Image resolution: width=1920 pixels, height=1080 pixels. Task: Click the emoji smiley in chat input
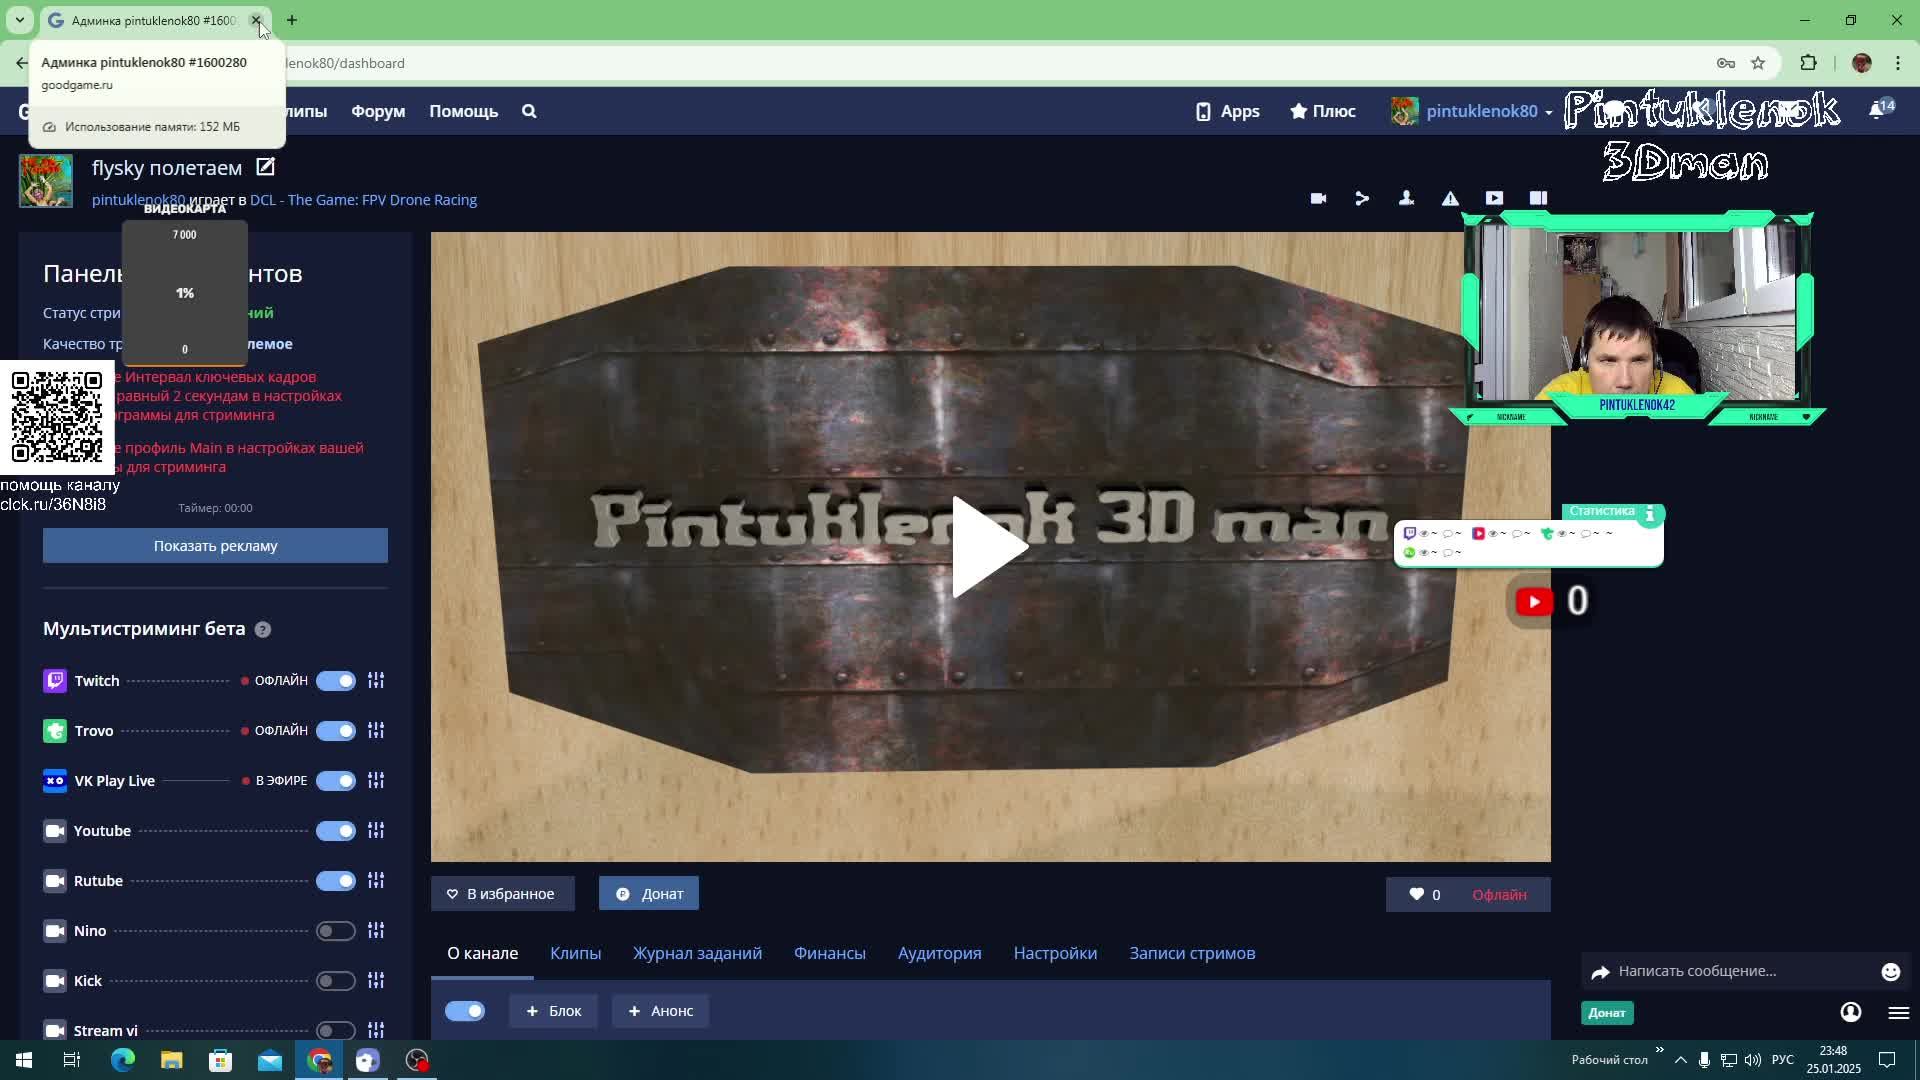click(x=1890, y=971)
